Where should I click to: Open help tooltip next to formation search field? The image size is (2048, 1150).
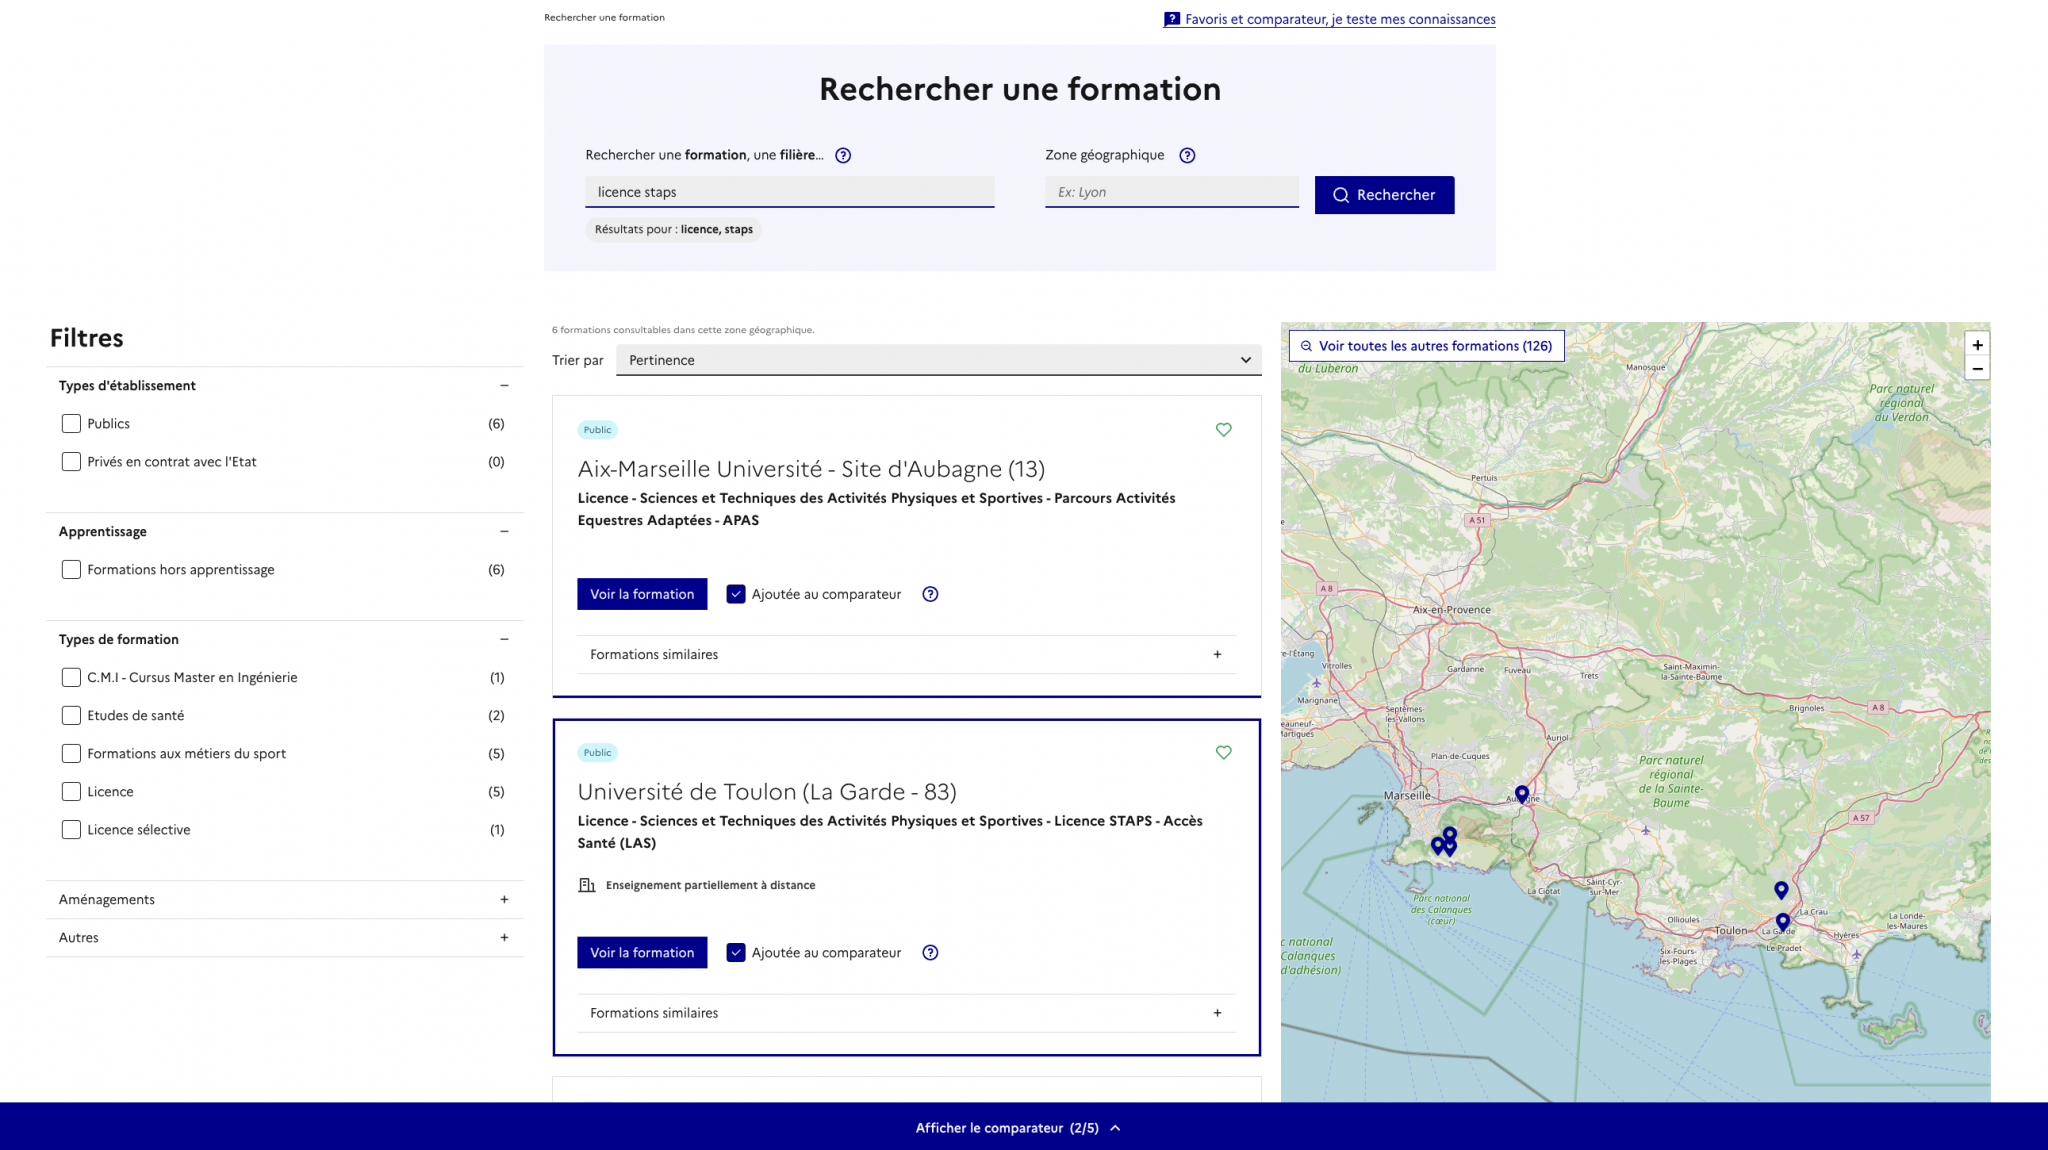pos(843,155)
